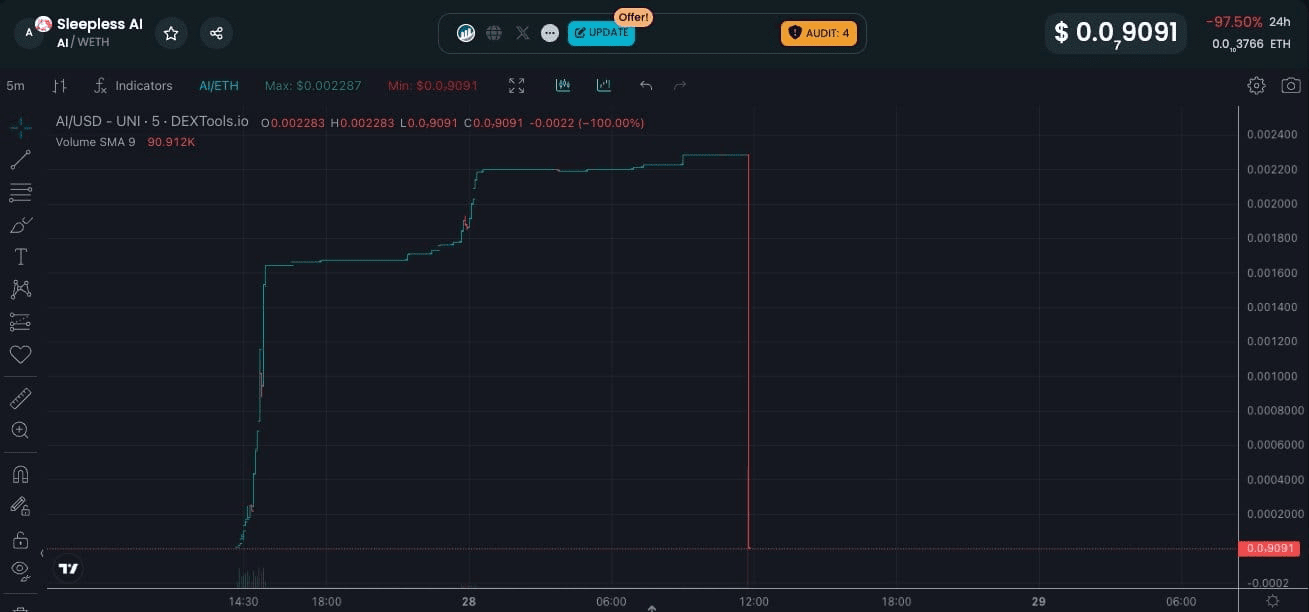Toggle fullscreen chart mode icon
1309x612 pixels.
coord(516,85)
